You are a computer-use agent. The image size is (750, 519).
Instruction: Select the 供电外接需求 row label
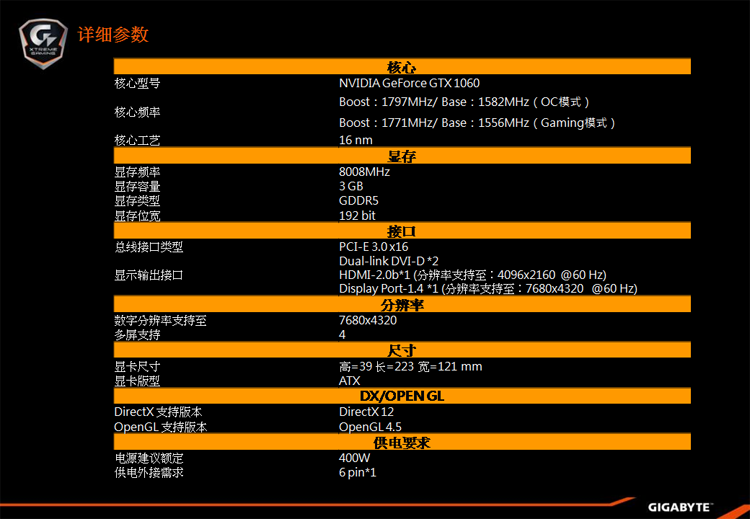tap(149, 473)
